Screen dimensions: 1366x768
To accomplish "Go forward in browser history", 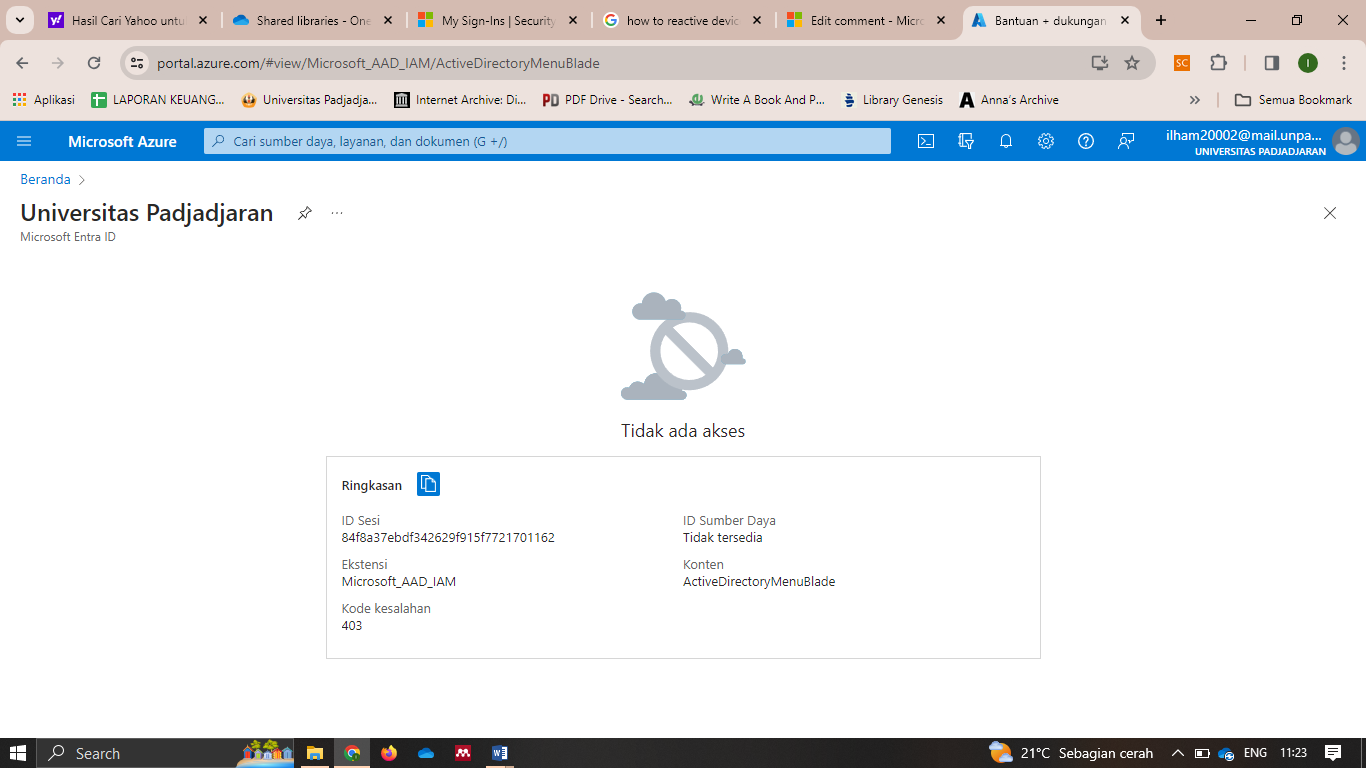I will (x=58, y=63).
